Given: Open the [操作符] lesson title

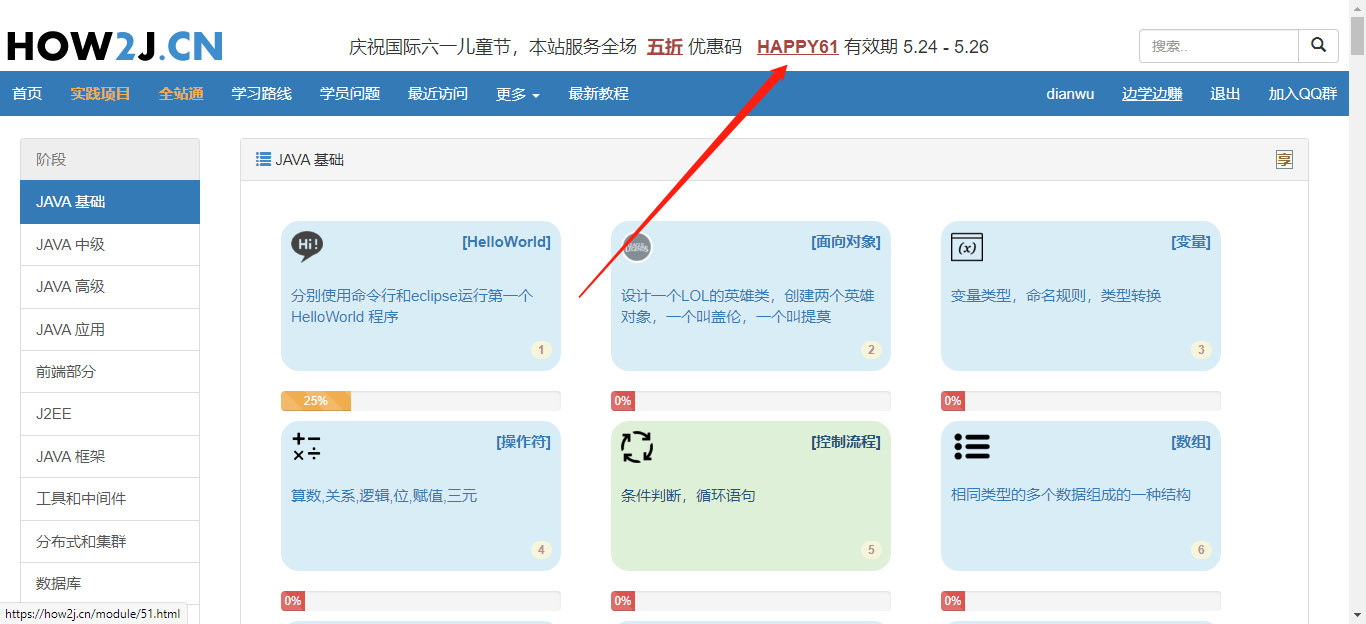Looking at the screenshot, I should (523, 442).
